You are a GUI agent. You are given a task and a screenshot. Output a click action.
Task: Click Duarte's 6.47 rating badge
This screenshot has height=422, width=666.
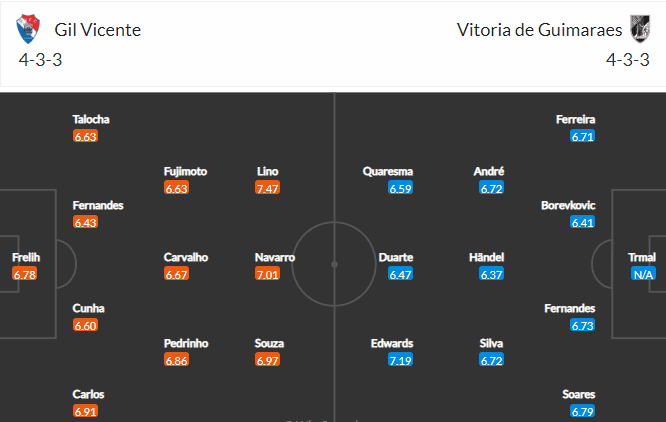(400, 274)
